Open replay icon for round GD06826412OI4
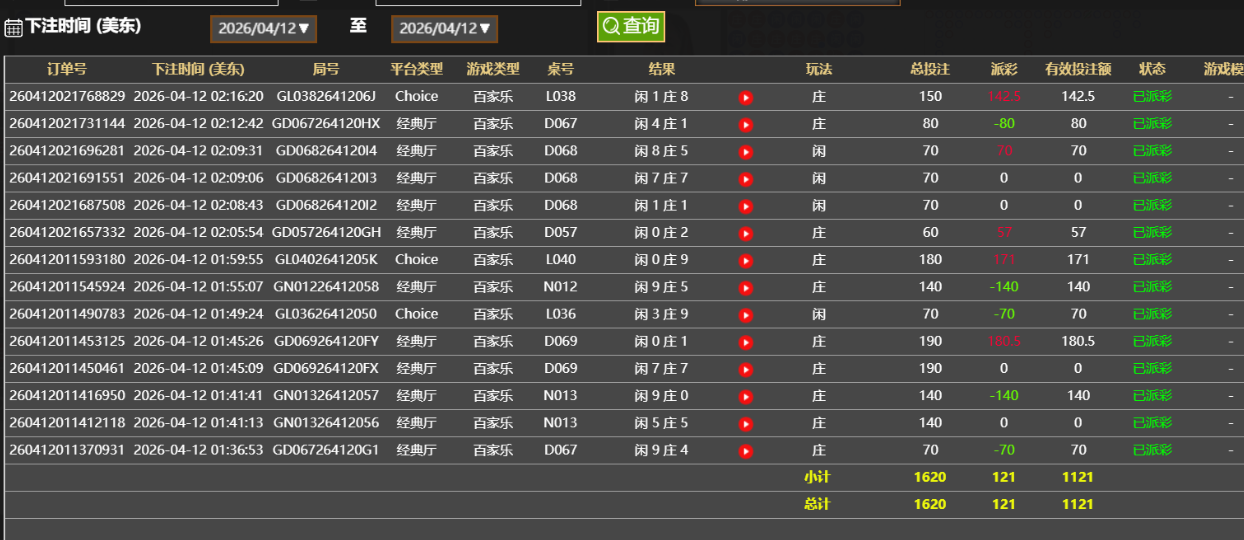1244x540 pixels. (x=745, y=151)
